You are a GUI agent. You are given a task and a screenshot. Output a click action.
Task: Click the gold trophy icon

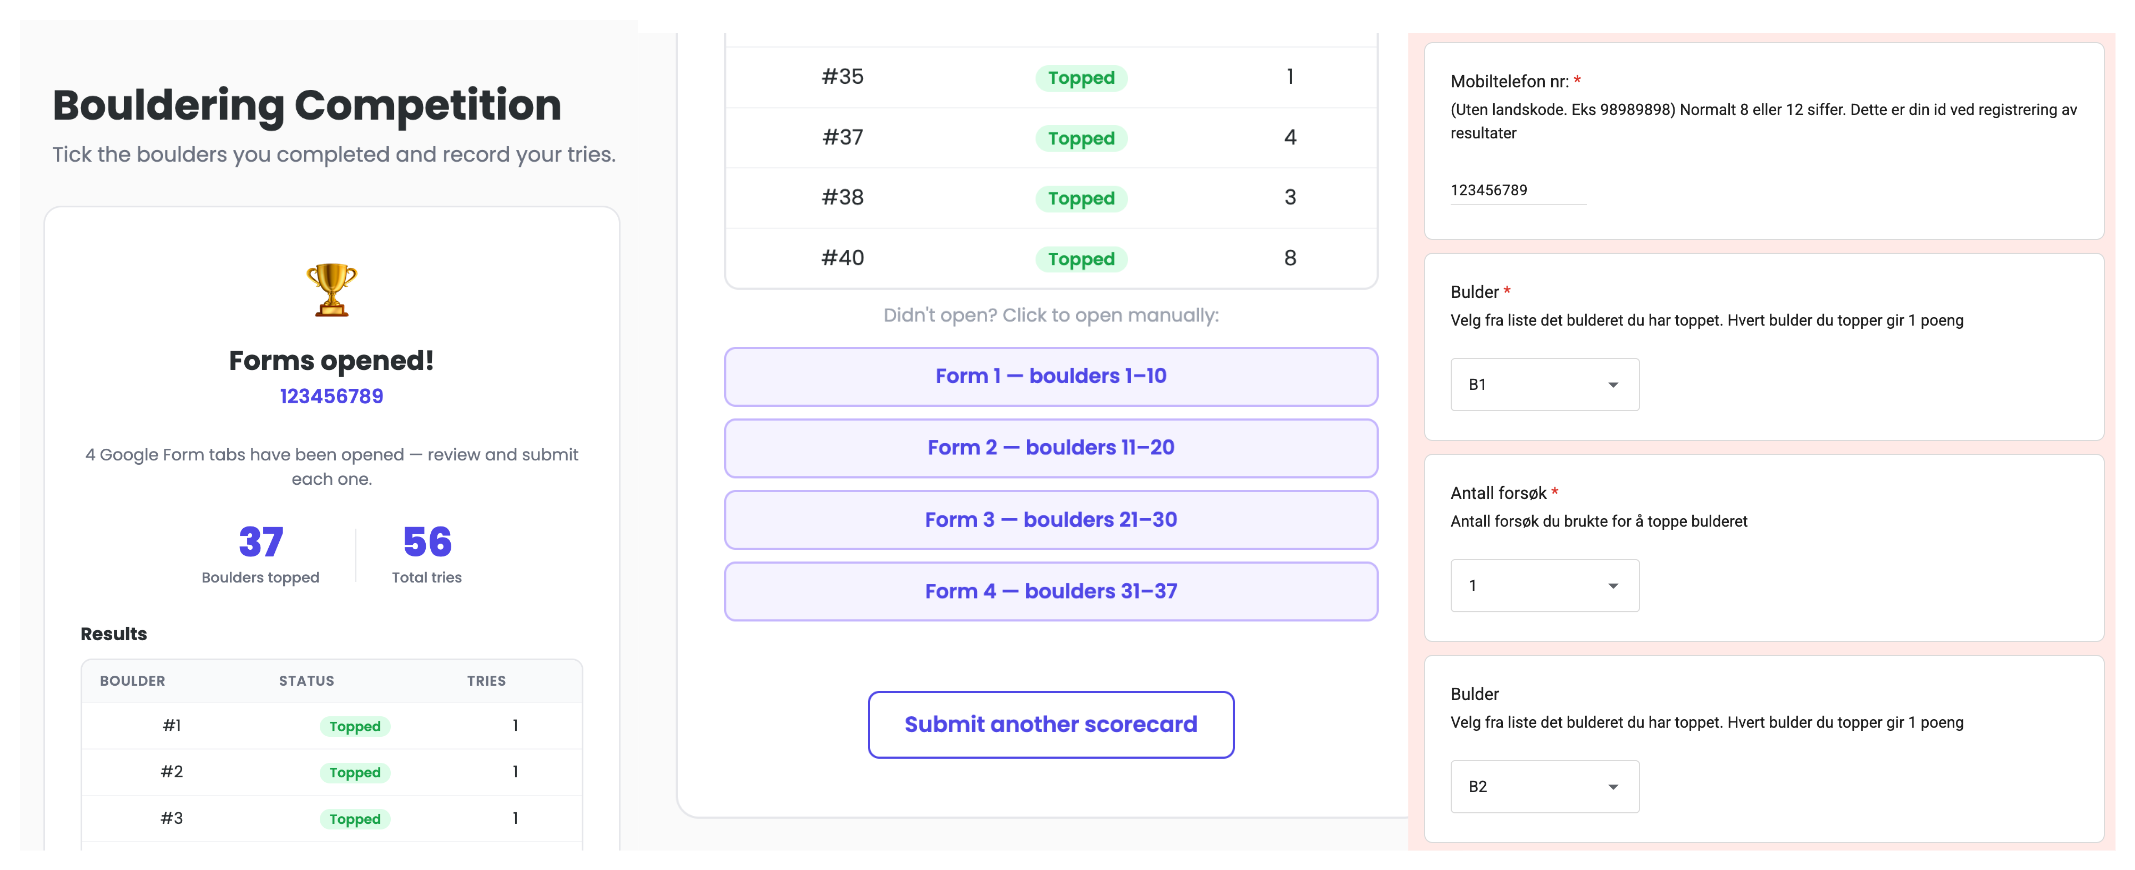coord(331,290)
